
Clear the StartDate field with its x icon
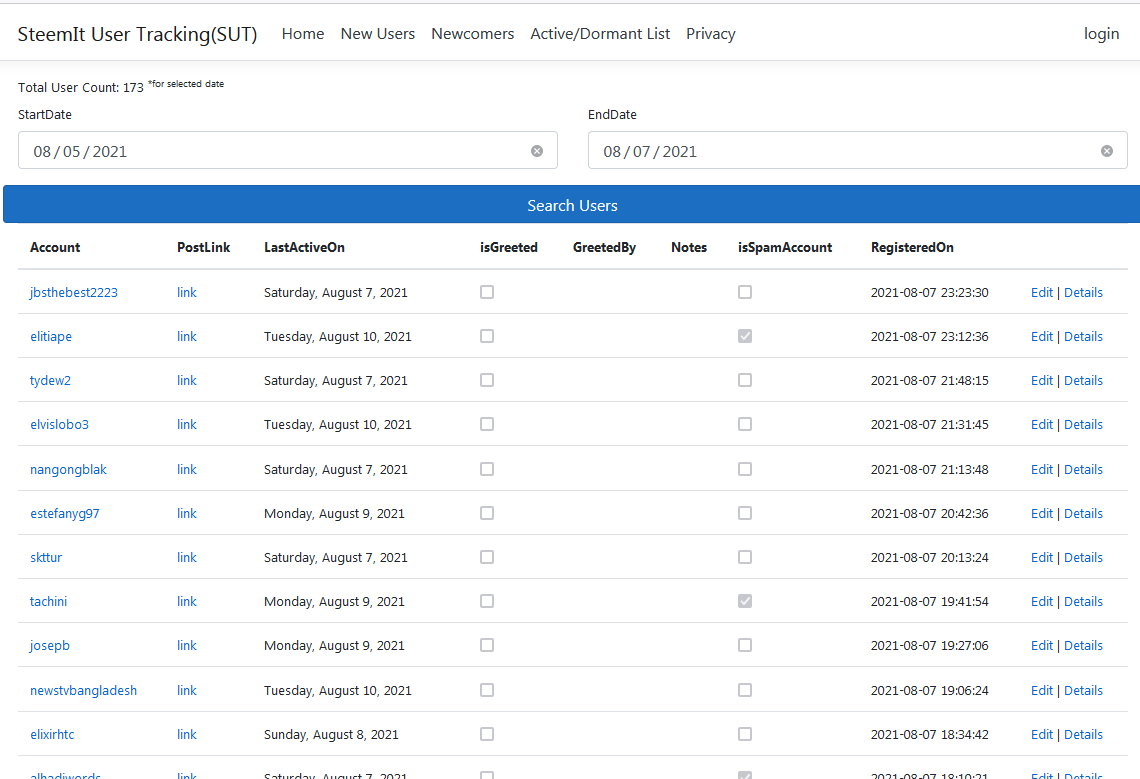pyautogui.click(x=537, y=151)
